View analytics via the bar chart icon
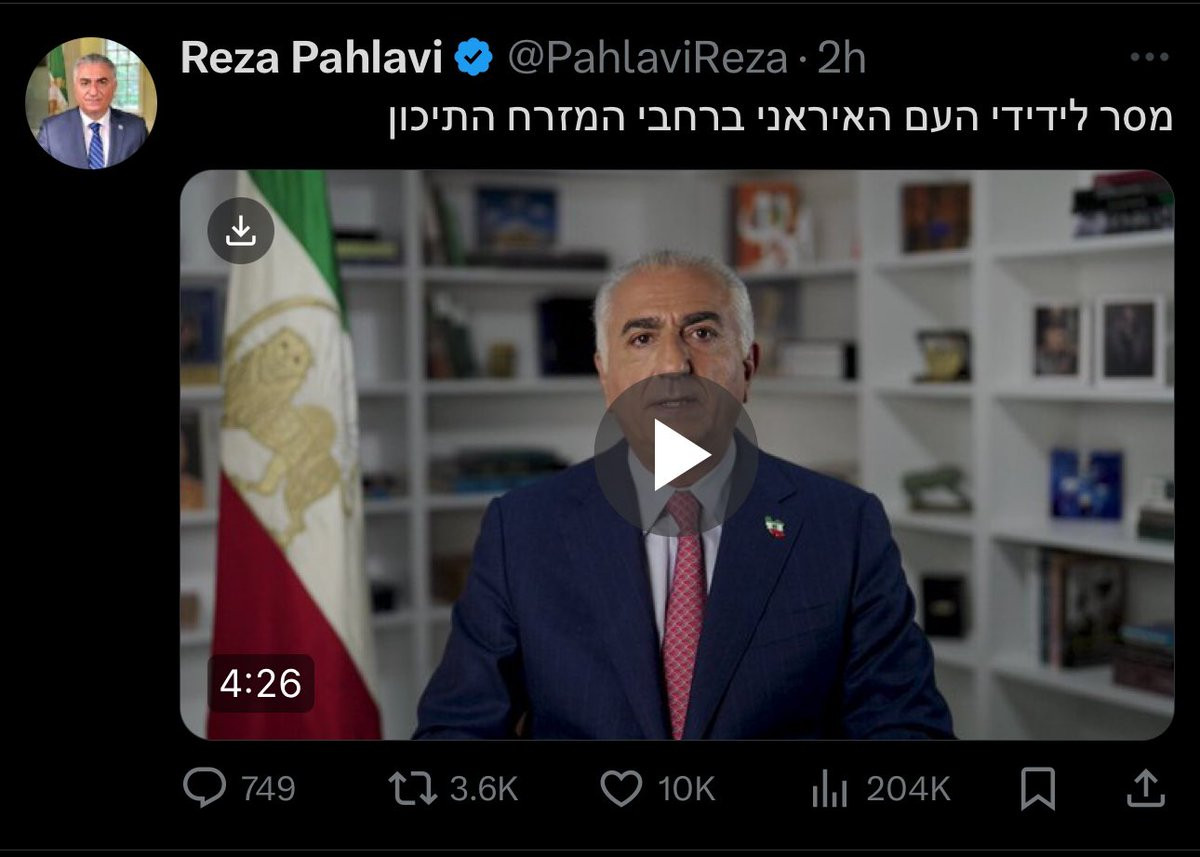The image size is (1200, 857). [x=829, y=790]
